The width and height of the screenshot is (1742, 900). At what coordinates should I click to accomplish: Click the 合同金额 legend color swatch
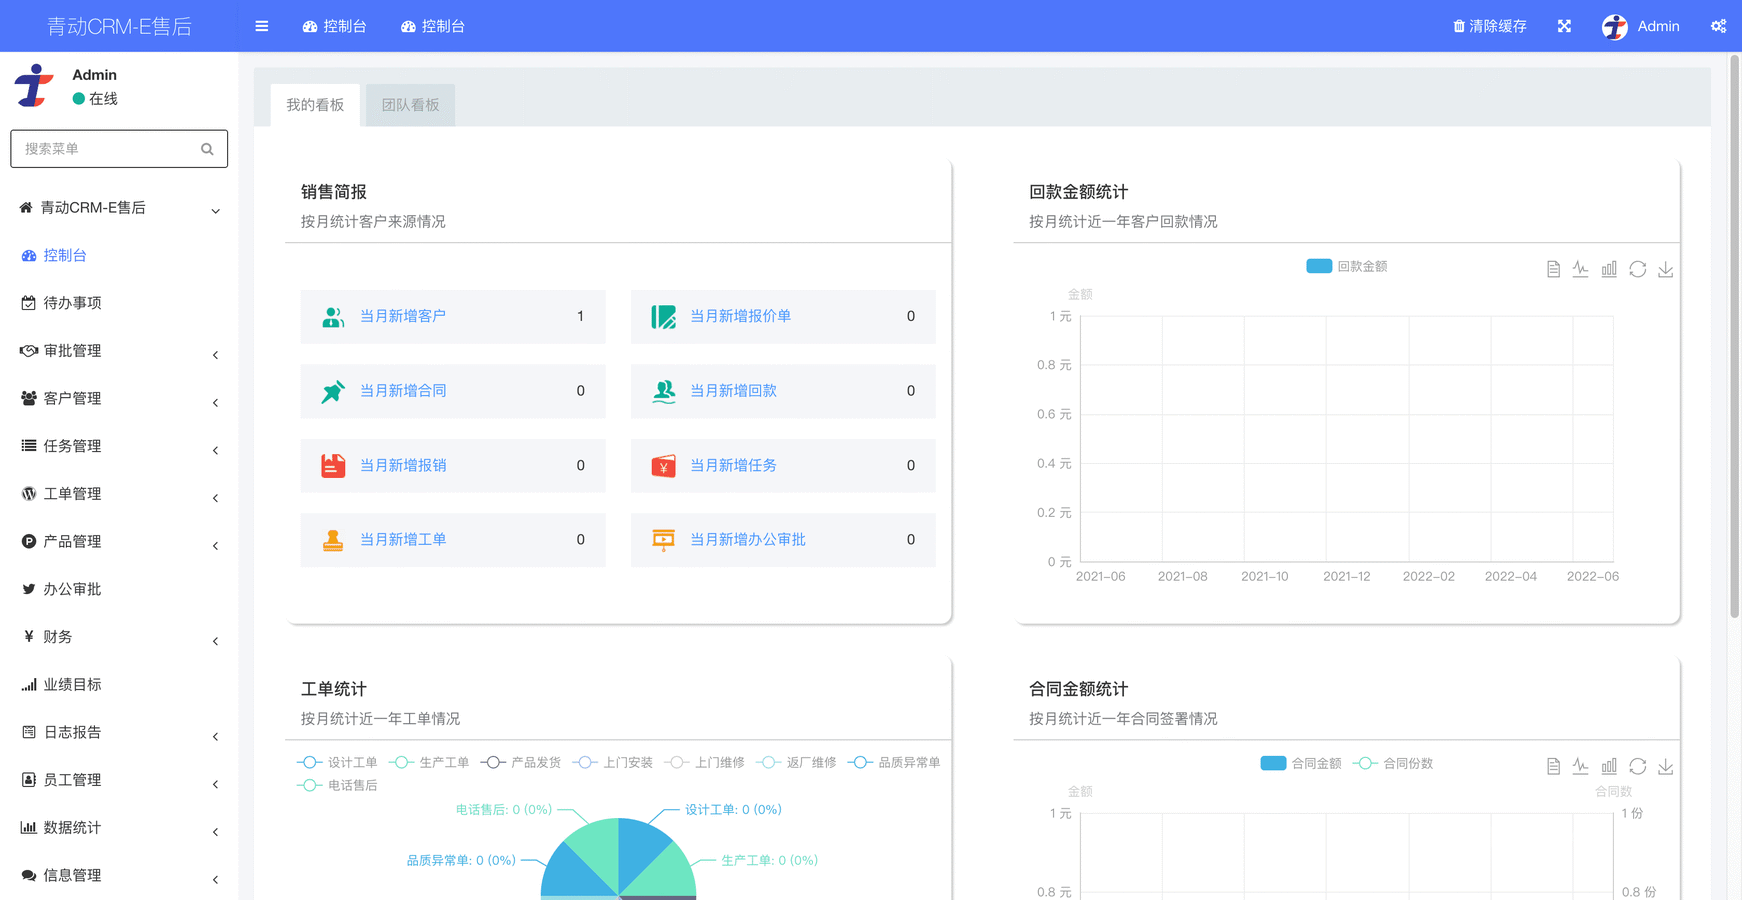tap(1273, 763)
